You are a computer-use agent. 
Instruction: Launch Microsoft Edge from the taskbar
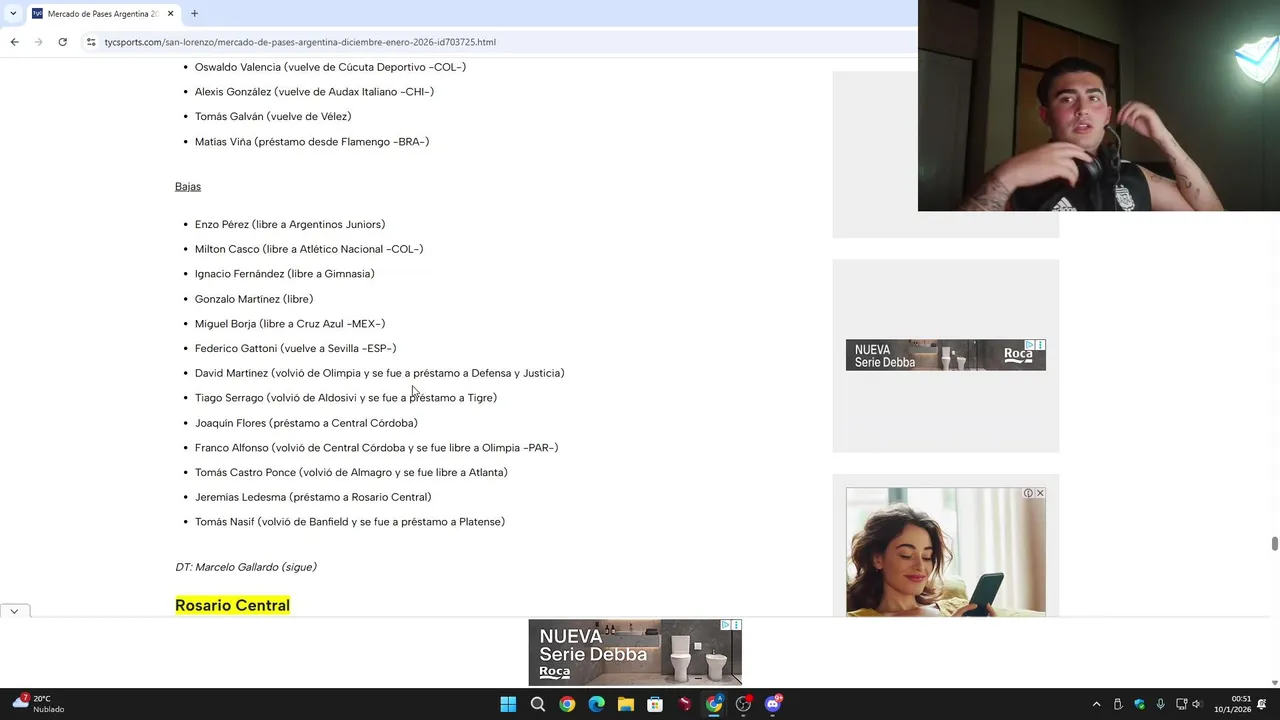[x=597, y=704]
